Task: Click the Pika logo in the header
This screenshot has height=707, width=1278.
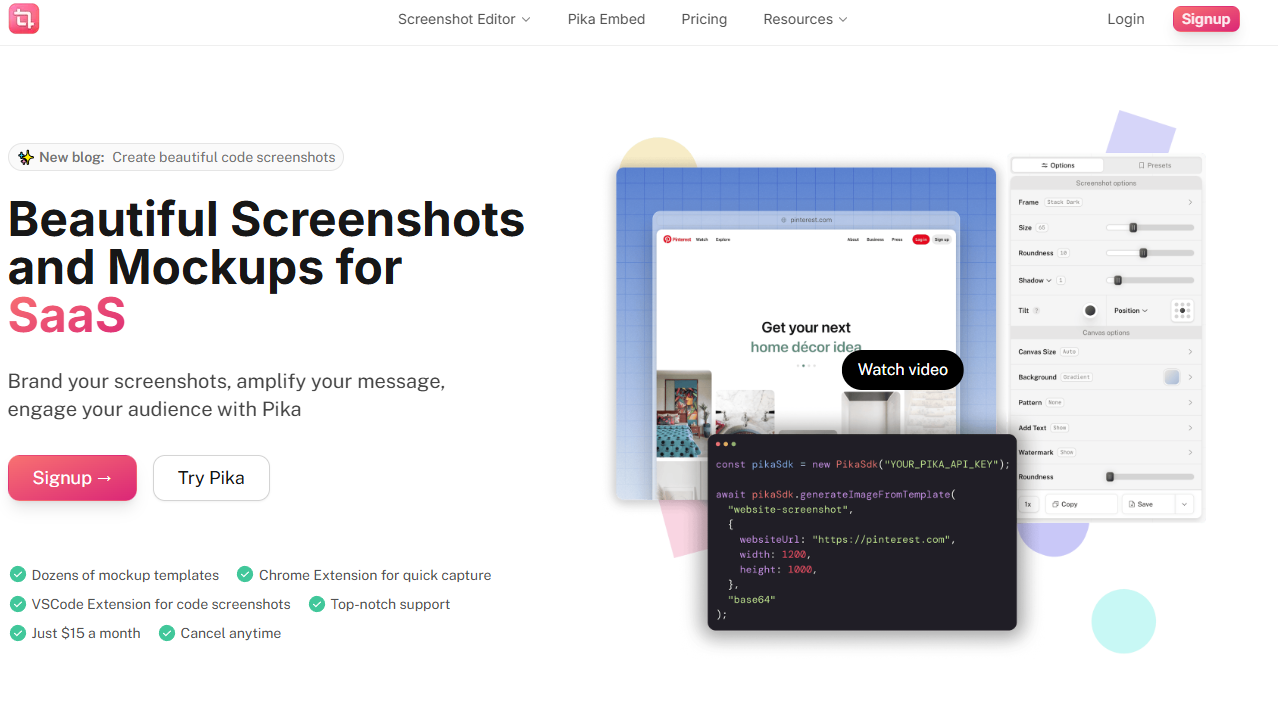Action: pyautogui.click(x=23, y=19)
